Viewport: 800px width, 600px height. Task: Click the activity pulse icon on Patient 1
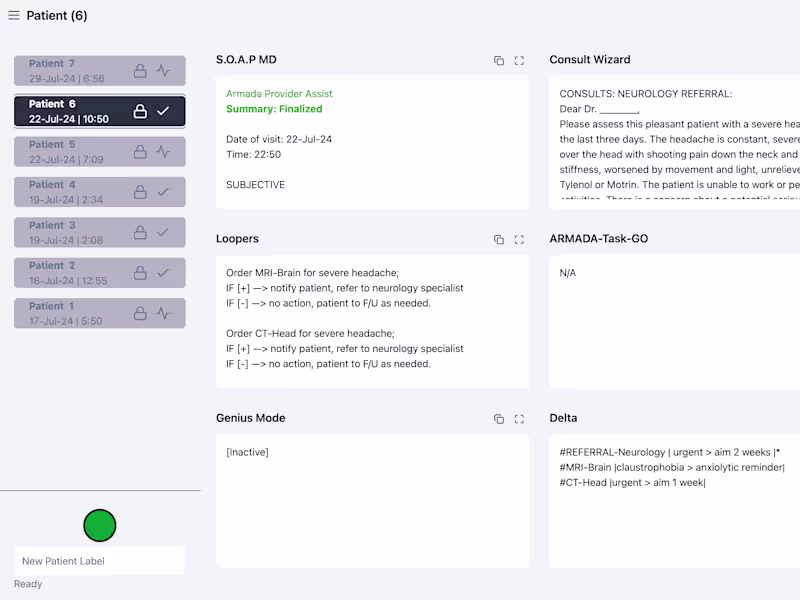click(163, 313)
